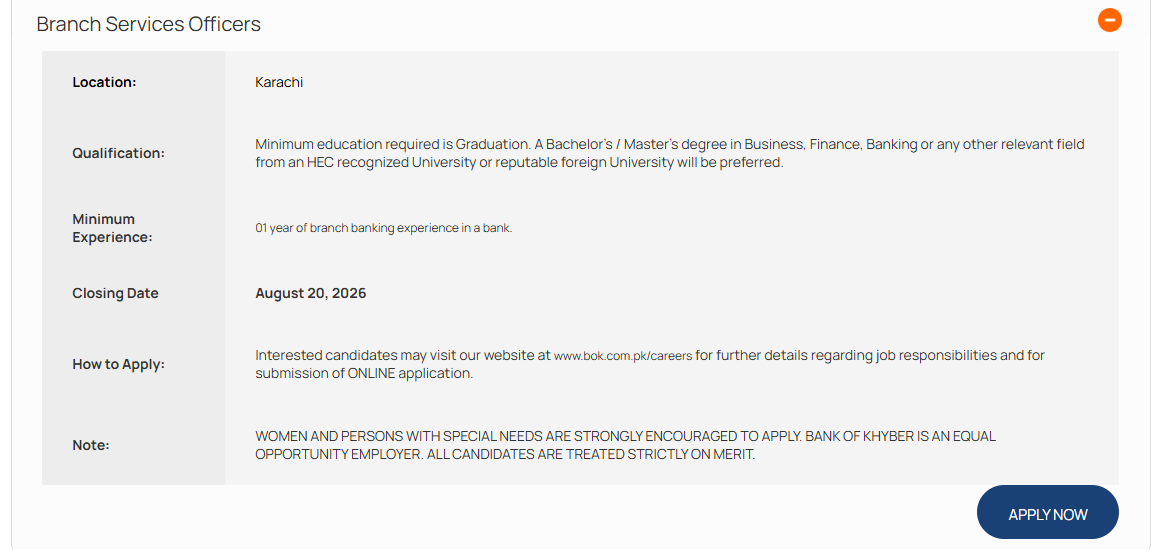Viewport: 1156px width, 551px height.
Task: Click the Karachi location value
Action: tap(279, 82)
